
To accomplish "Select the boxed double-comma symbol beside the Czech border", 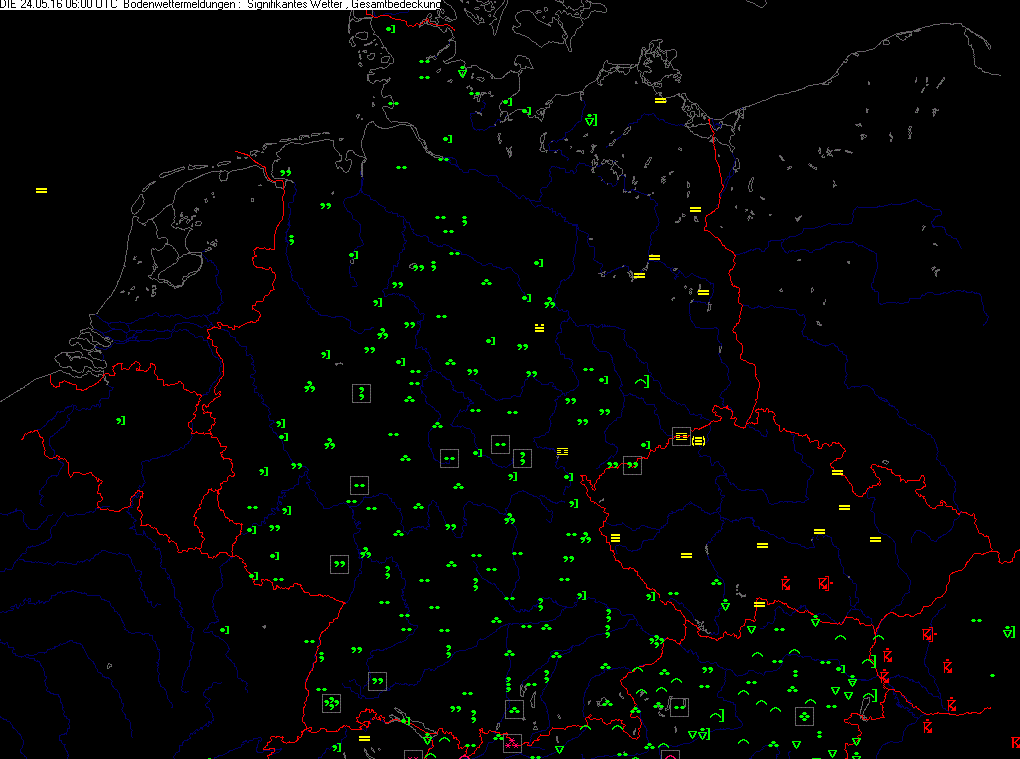I will point(632,465).
